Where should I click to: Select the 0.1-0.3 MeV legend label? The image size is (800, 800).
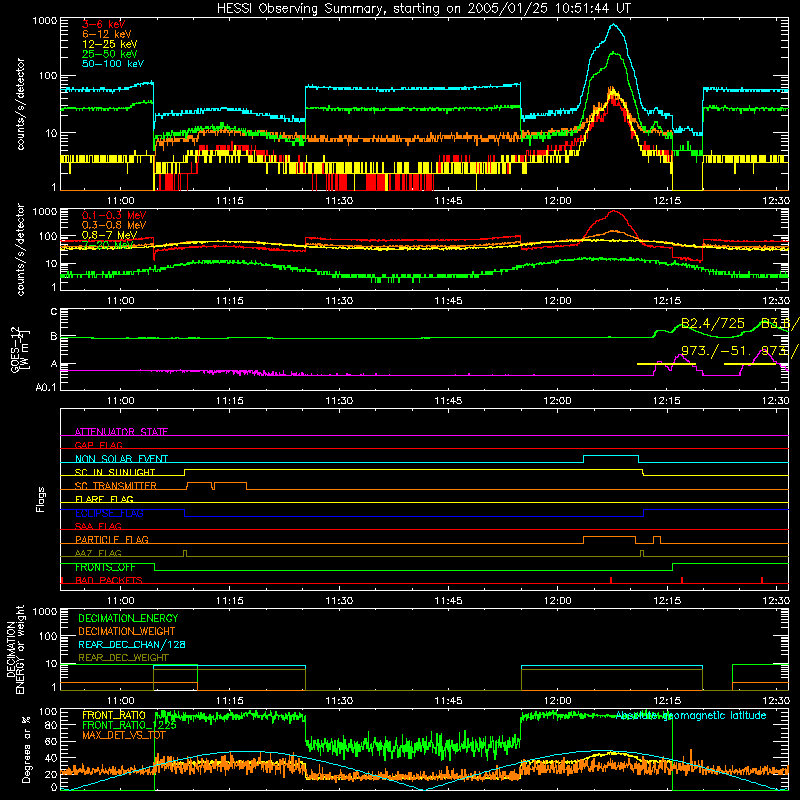(114, 215)
